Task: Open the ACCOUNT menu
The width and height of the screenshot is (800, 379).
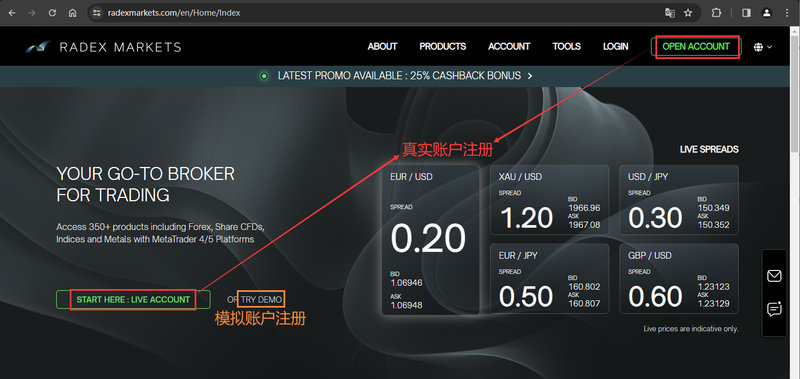Action: pyautogui.click(x=509, y=46)
